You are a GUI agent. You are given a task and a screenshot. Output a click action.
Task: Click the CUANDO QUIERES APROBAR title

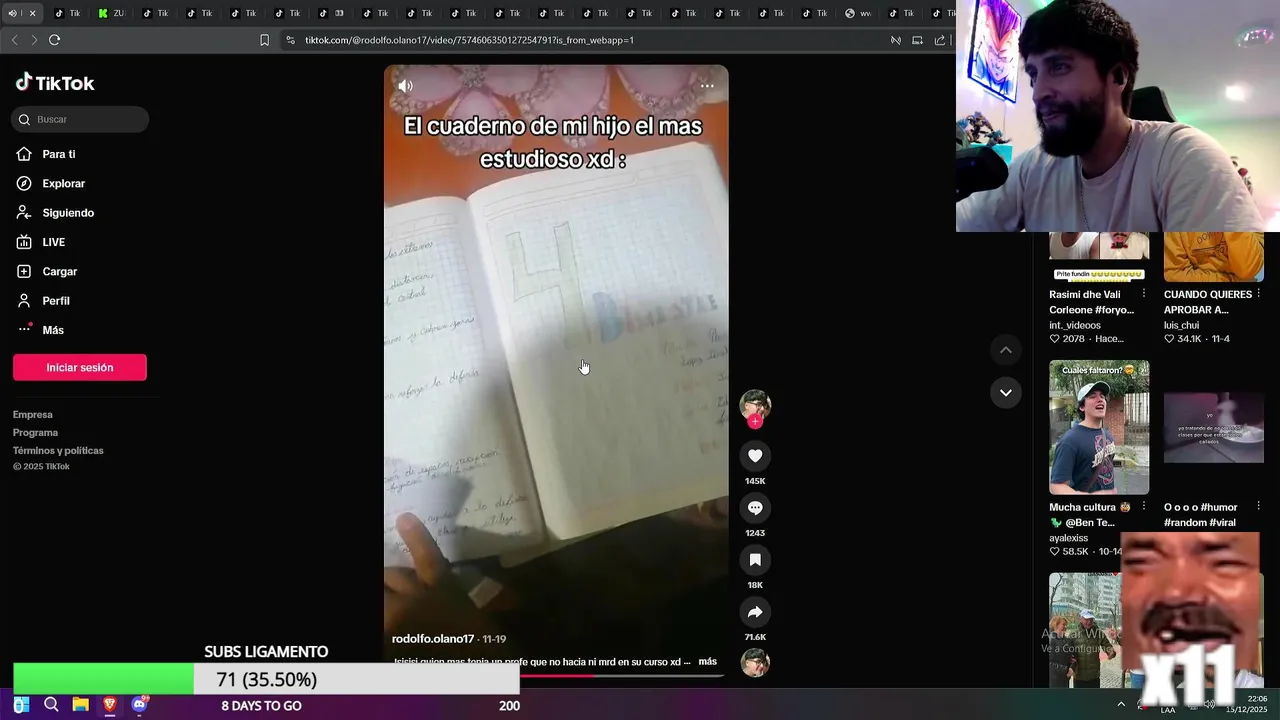click(1207, 302)
